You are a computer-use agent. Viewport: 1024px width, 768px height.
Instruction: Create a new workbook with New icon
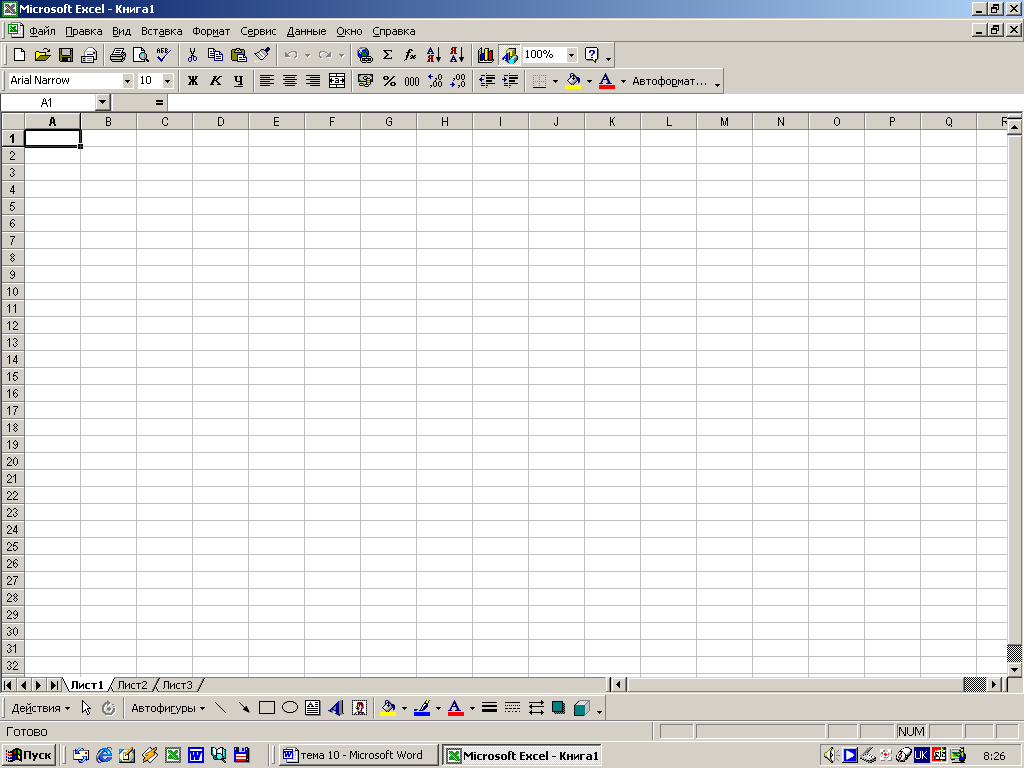pyautogui.click(x=20, y=55)
